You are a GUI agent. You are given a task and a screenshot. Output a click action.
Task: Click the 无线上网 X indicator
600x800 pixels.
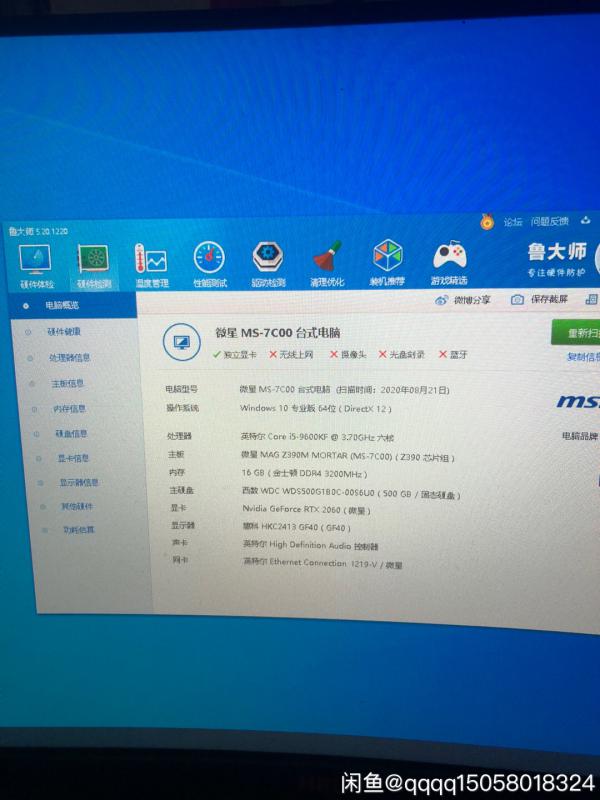coord(291,354)
